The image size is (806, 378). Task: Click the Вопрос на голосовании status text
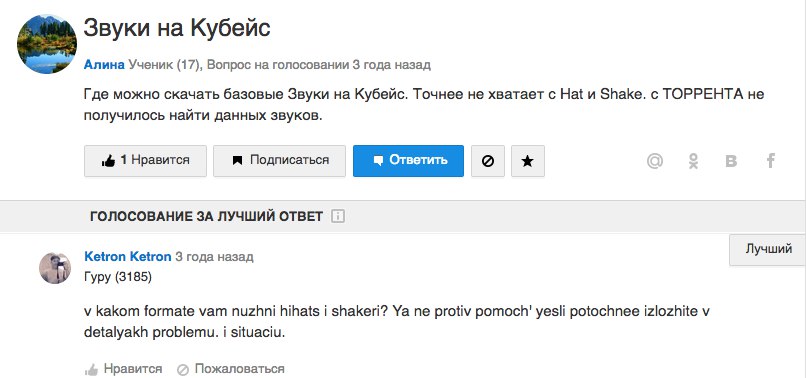278,65
